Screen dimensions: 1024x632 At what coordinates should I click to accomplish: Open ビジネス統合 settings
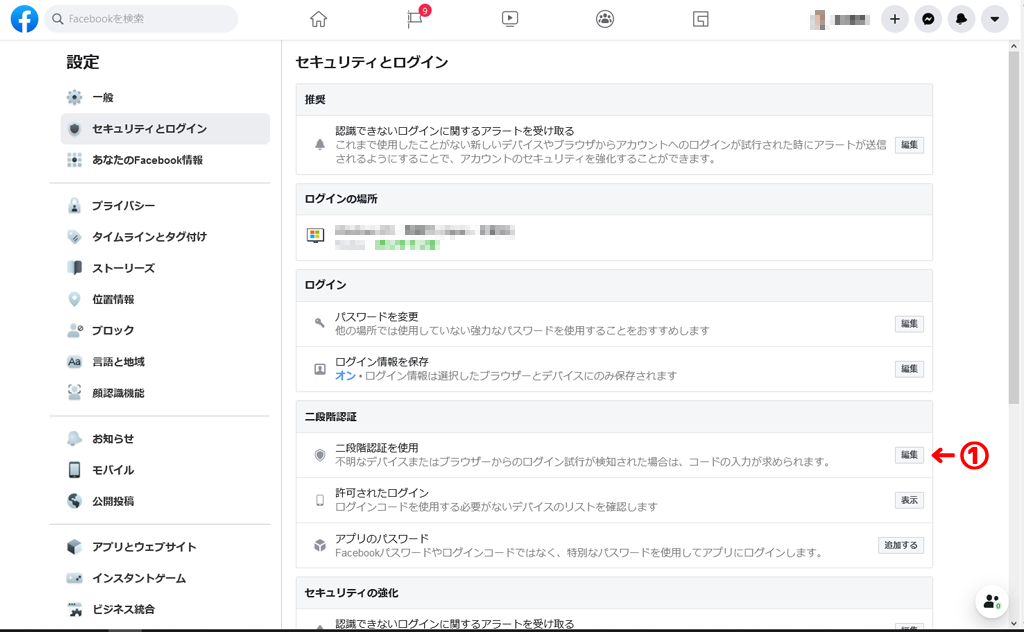[x=165, y=610]
